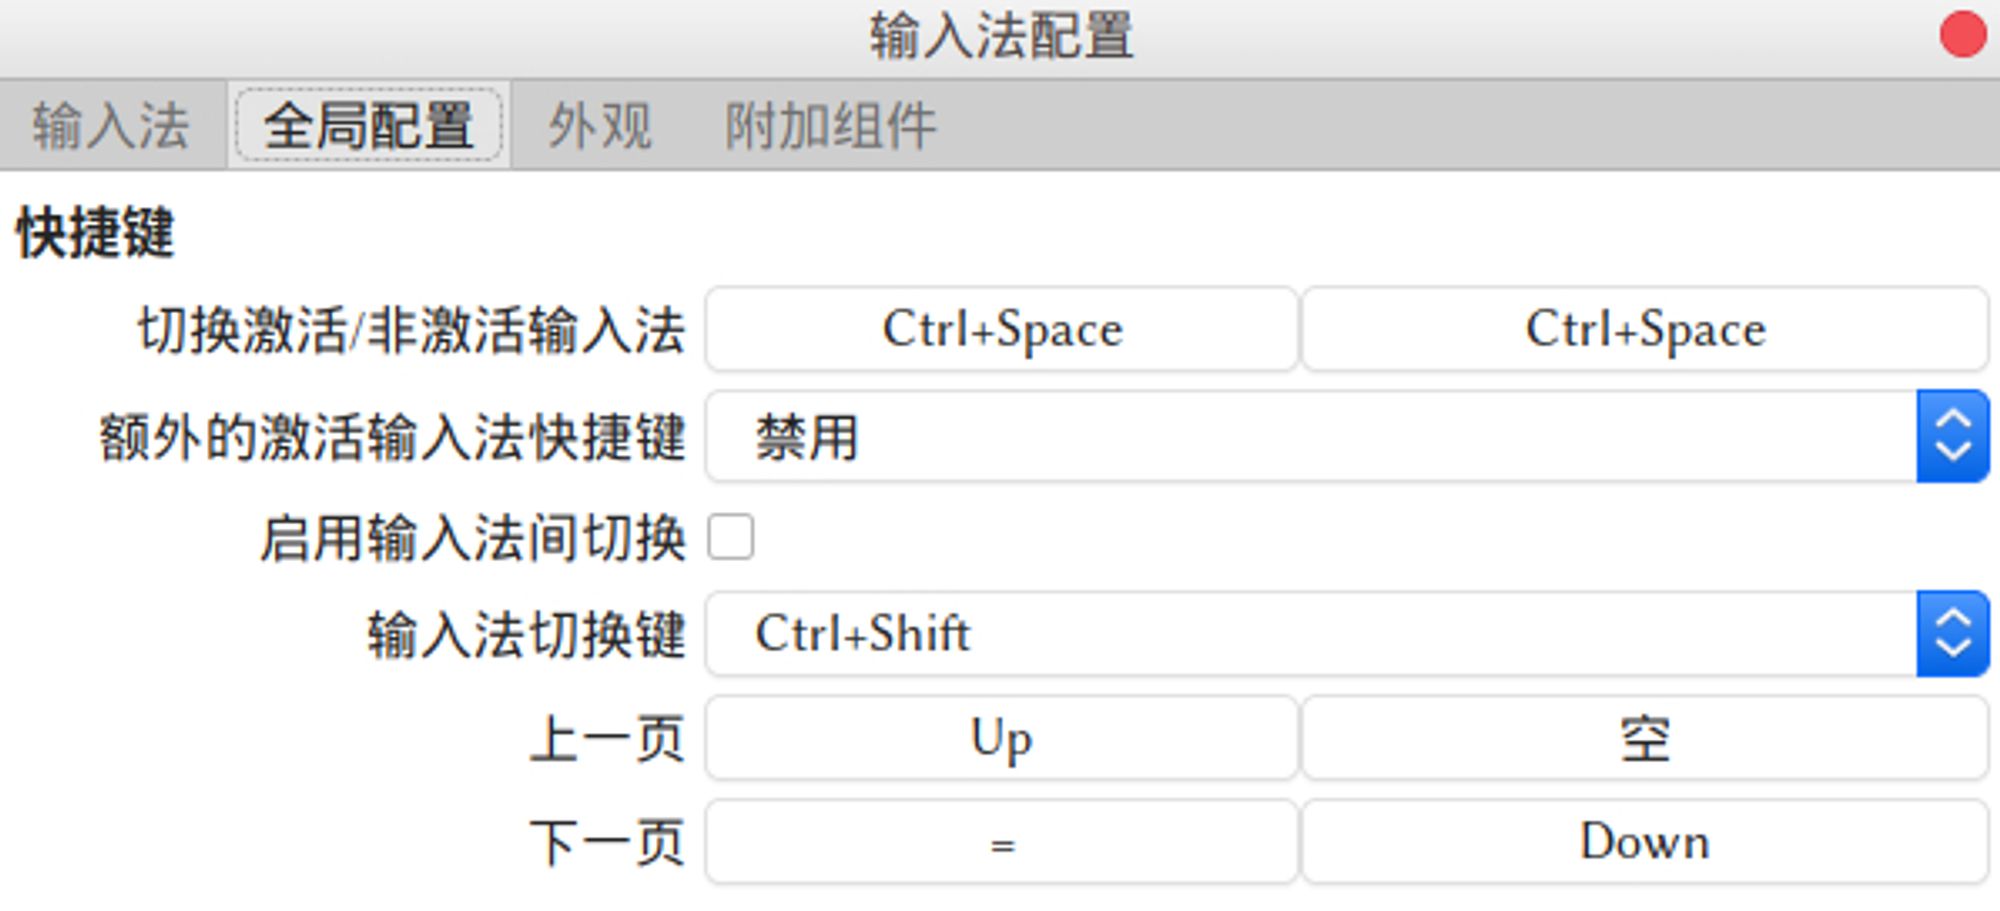Click blue stepper arrows beside 禁用
This screenshot has width=2000, height=911.
pyautogui.click(x=1952, y=437)
